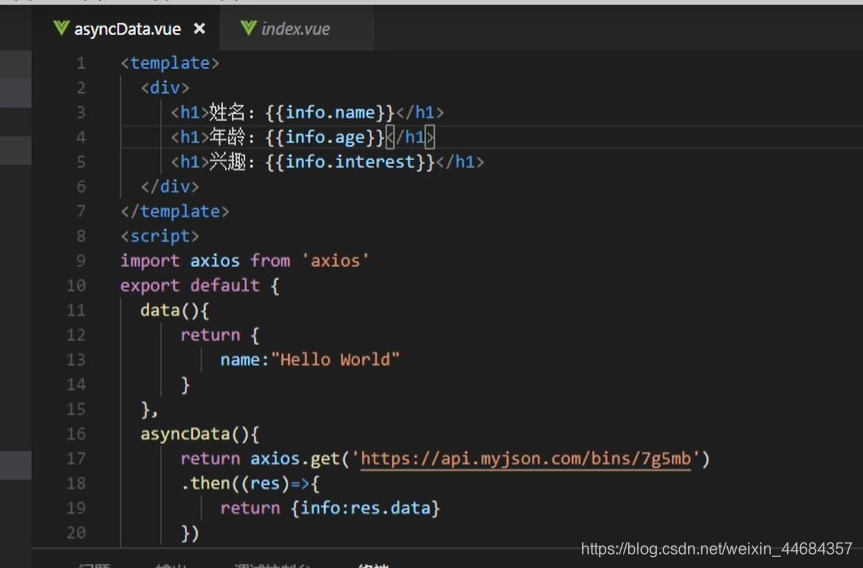The image size is (863, 568).
Task: Click line number 10 in gutter
Action: coord(76,286)
